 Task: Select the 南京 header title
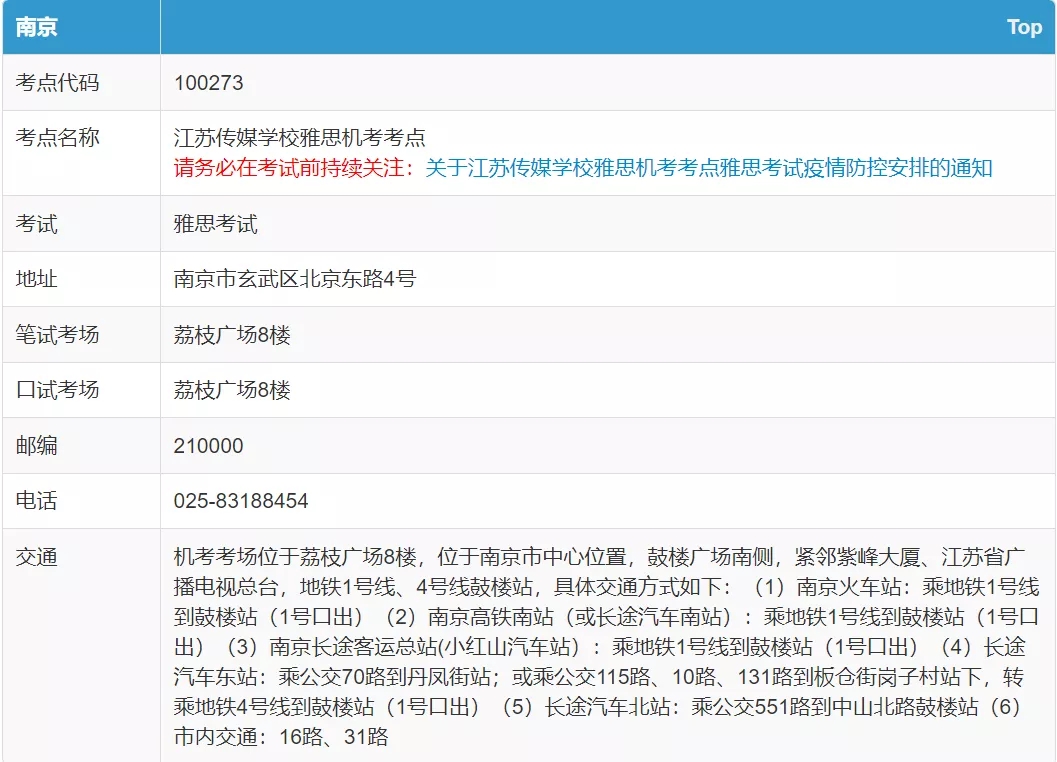[x=36, y=27]
